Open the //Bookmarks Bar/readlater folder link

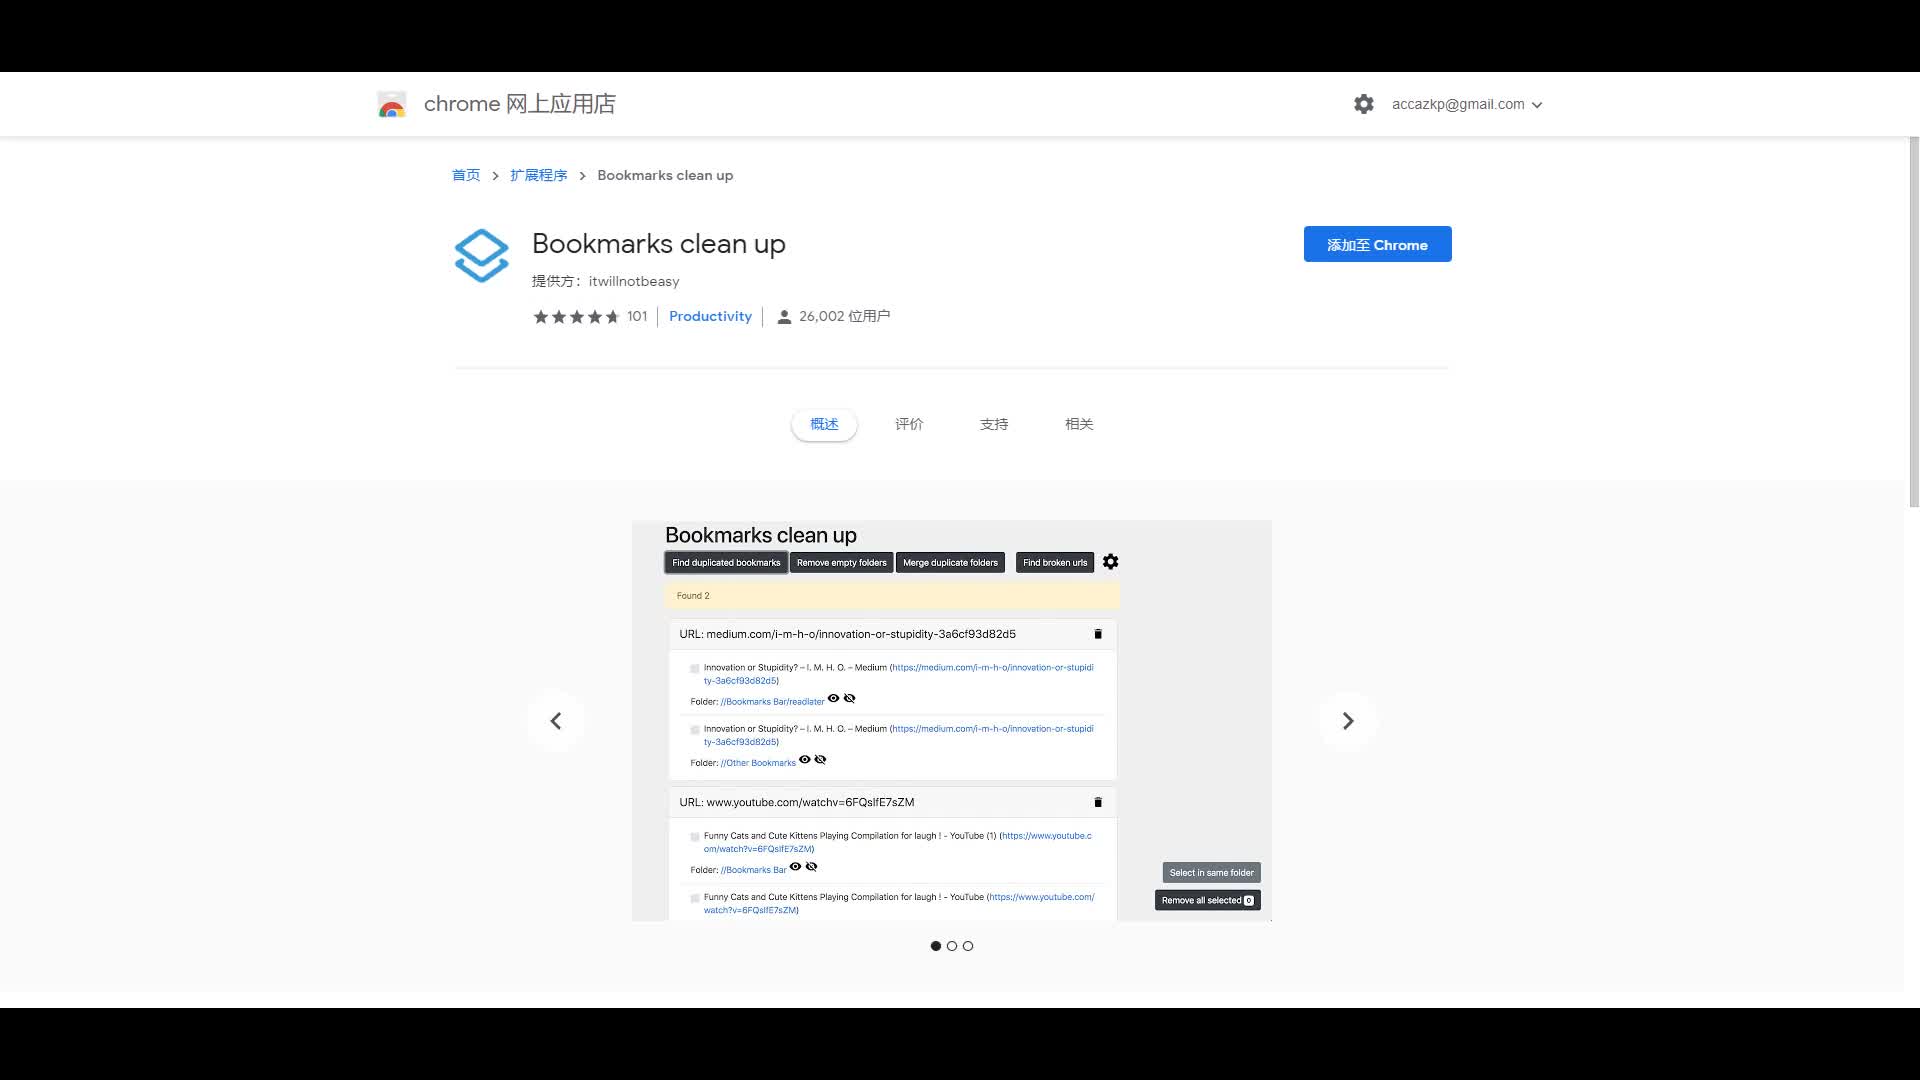coord(772,702)
